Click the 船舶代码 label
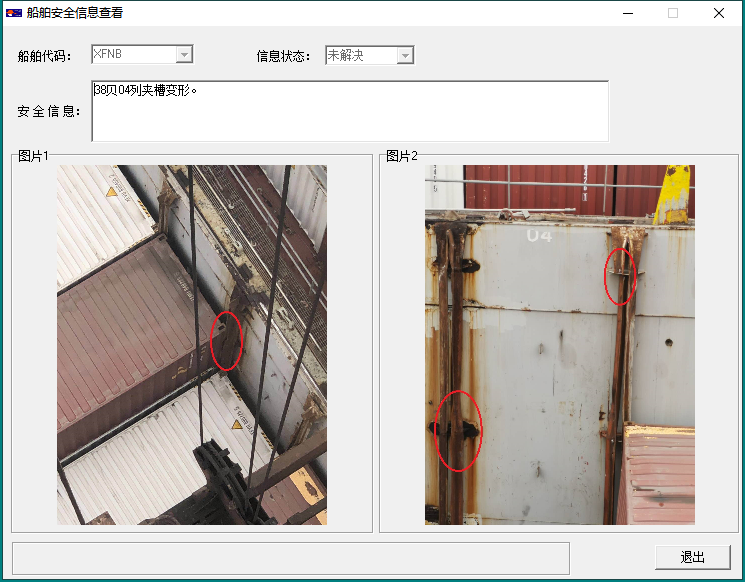Image resolution: width=745 pixels, height=582 pixels. tap(45, 56)
